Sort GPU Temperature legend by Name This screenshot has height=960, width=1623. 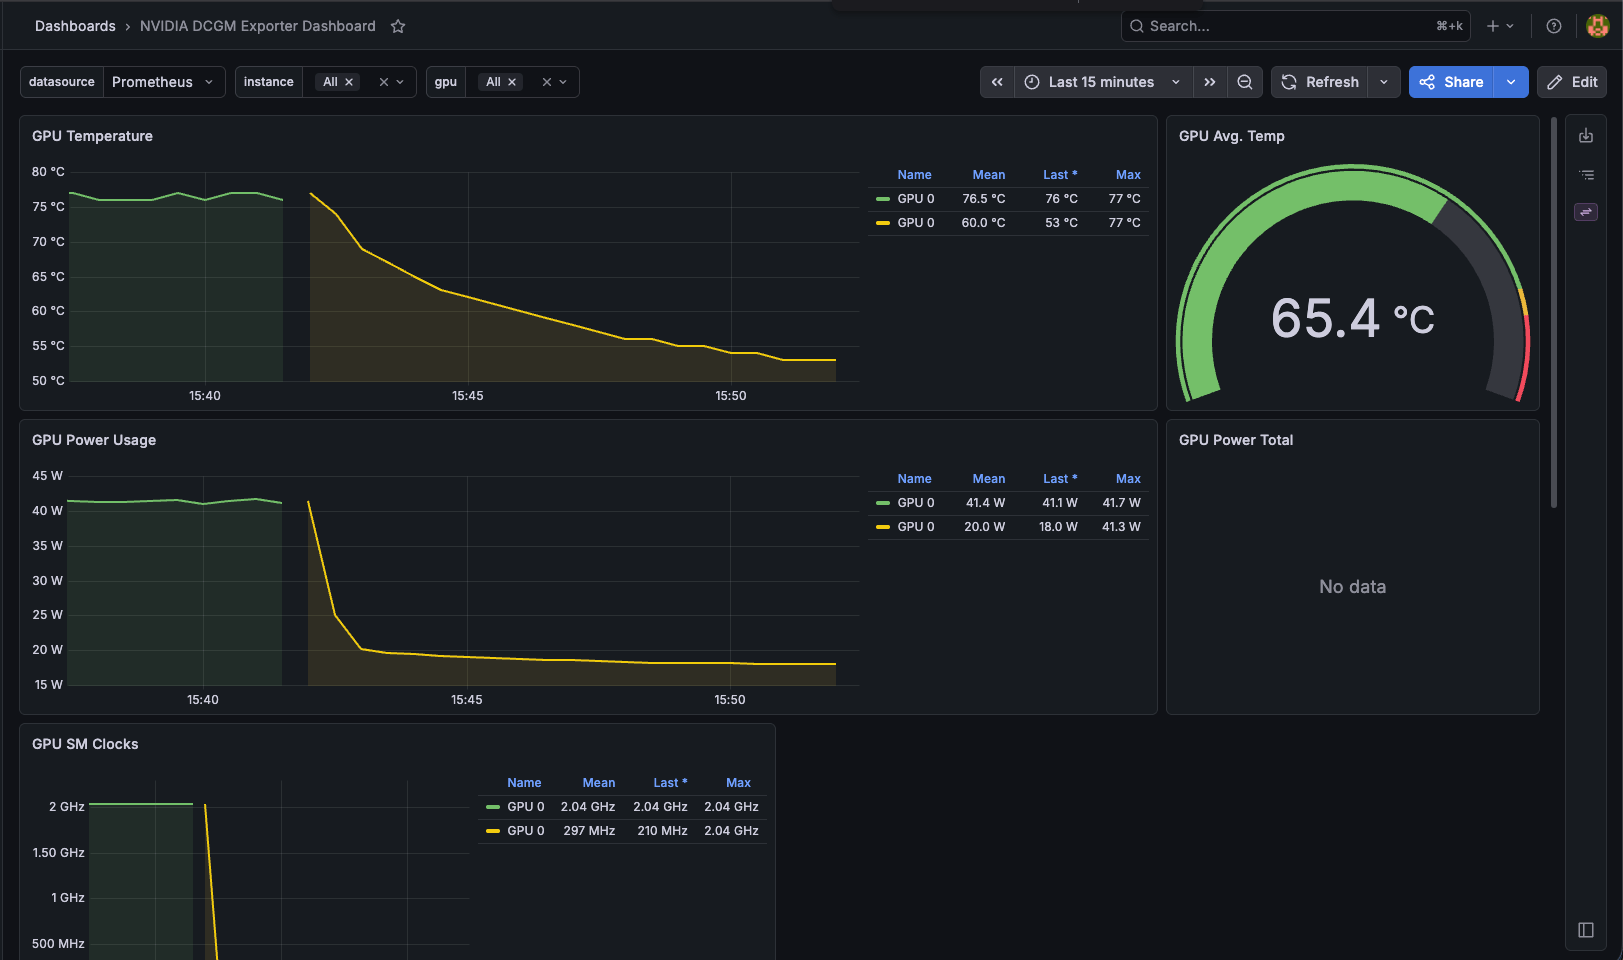tap(914, 175)
